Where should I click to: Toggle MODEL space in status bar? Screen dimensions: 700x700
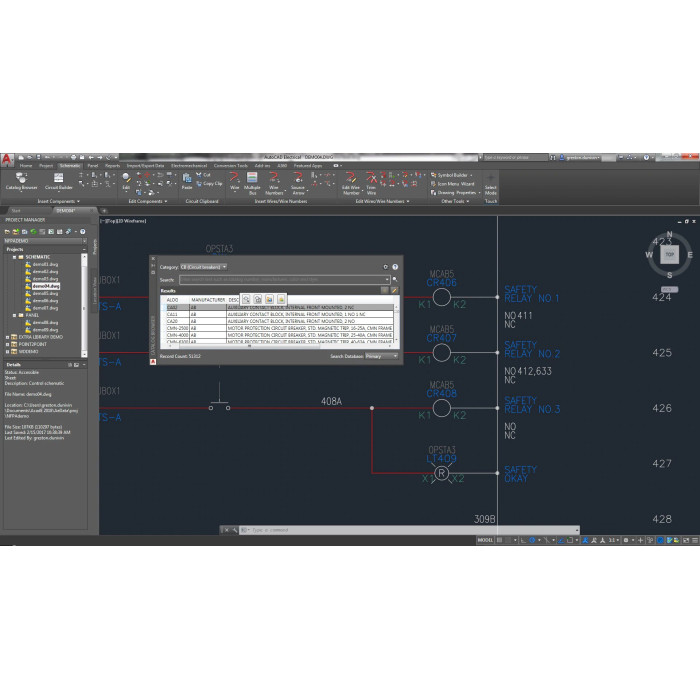(x=485, y=540)
